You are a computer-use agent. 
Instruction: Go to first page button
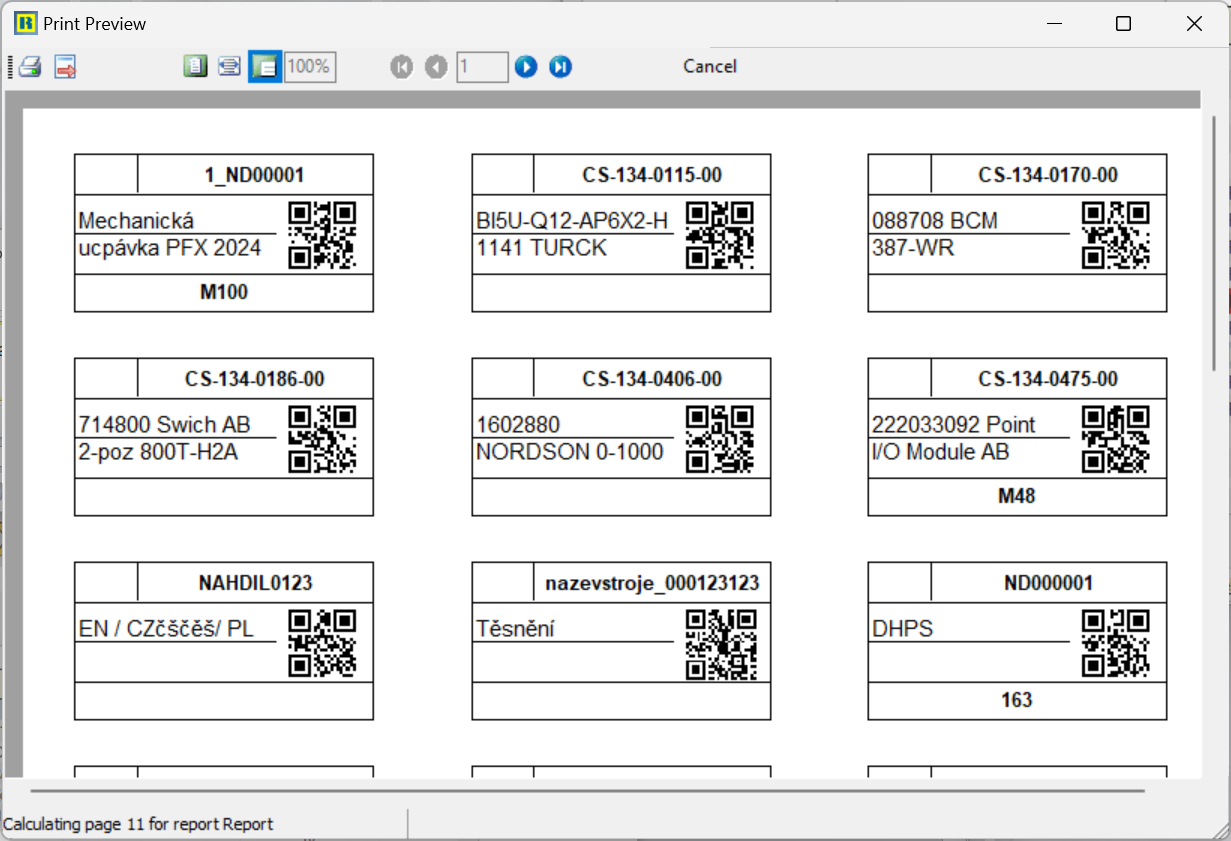click(402, 67)
